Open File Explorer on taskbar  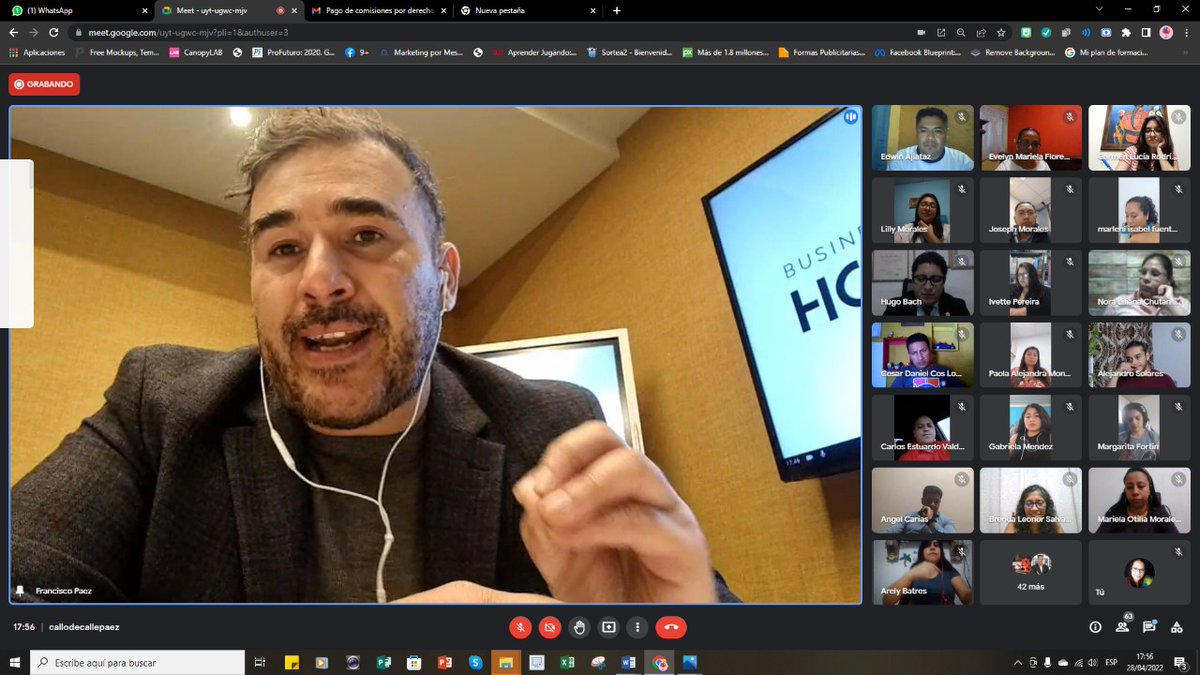506,662
